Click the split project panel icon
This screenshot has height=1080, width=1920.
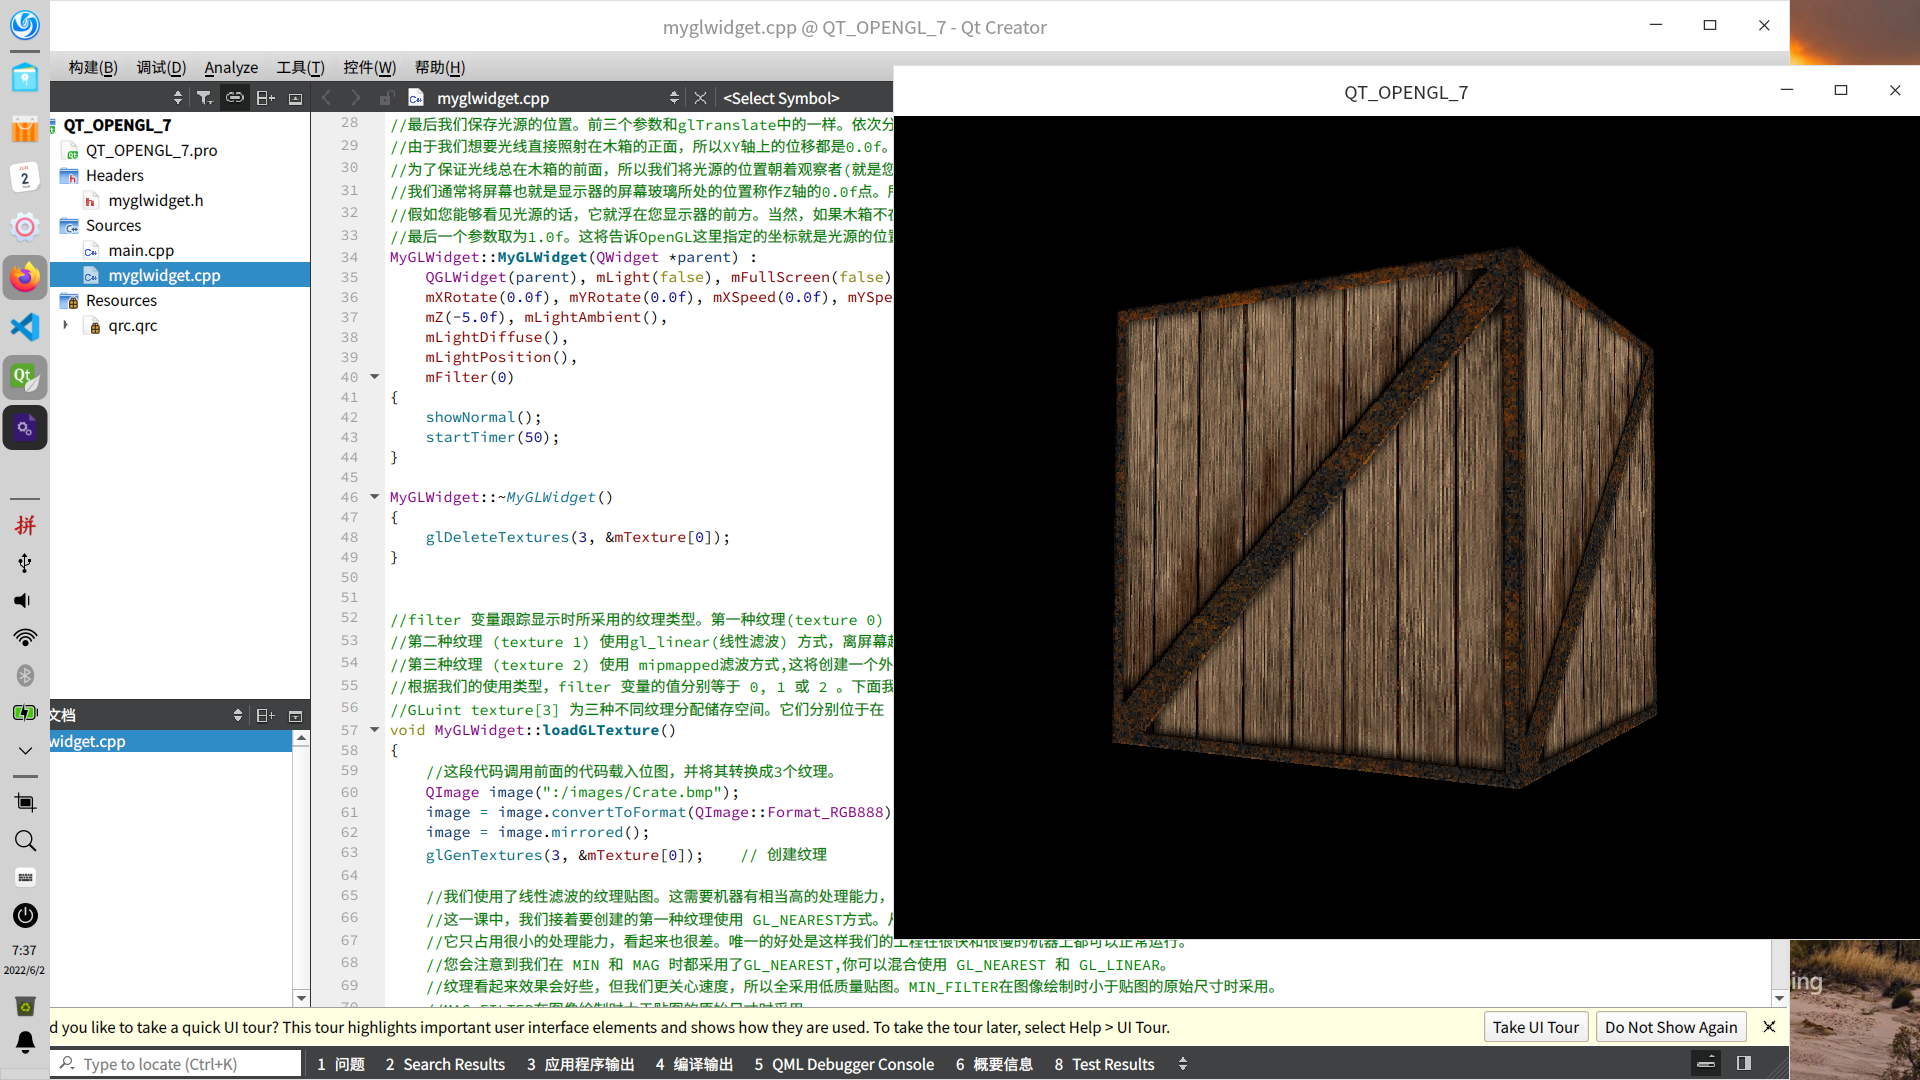click(x=265, y=97)
